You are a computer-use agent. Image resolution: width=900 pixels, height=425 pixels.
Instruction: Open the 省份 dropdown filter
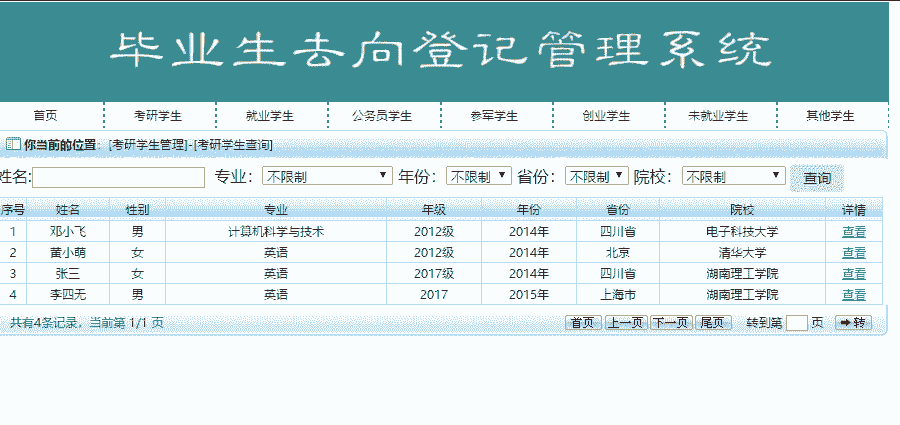click(597, 176)
